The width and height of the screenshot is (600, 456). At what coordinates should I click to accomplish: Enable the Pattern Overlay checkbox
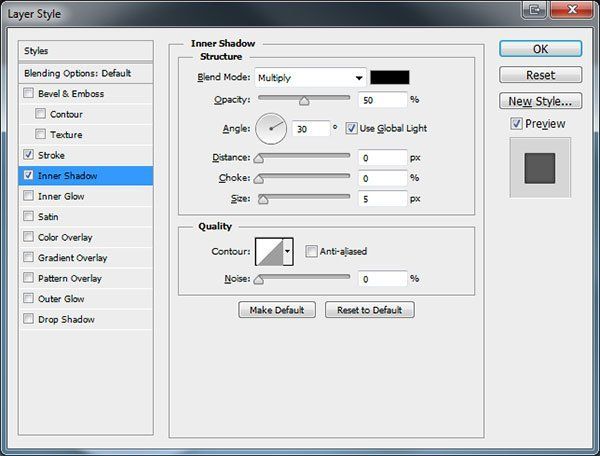tap(28, 278)
